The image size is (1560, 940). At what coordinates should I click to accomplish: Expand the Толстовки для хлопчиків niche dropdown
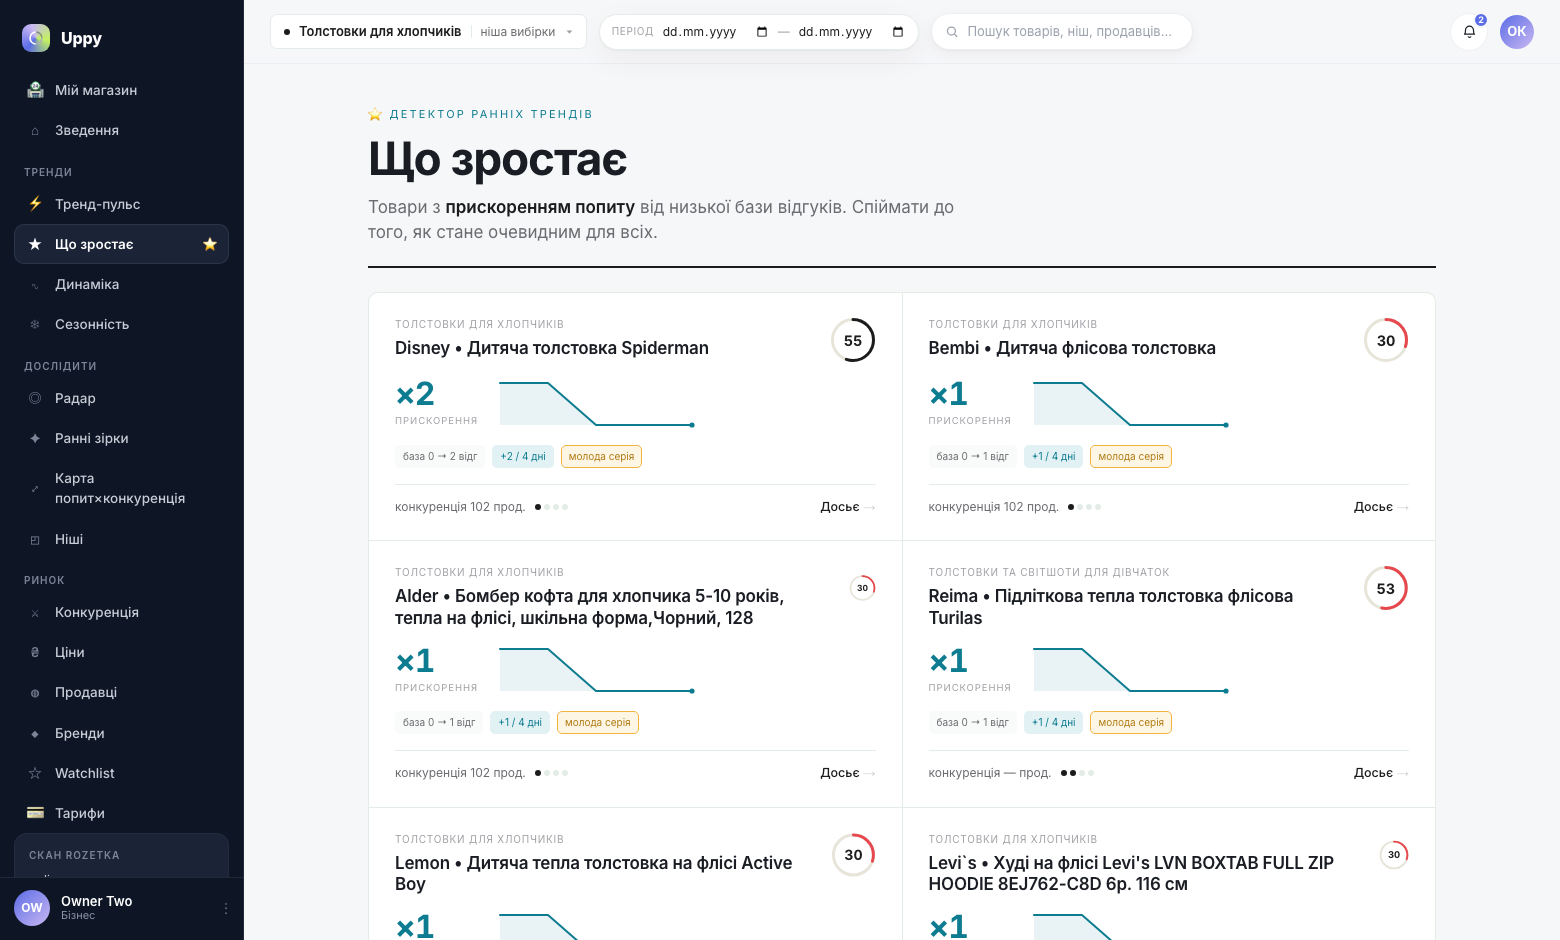coord(428,32)
